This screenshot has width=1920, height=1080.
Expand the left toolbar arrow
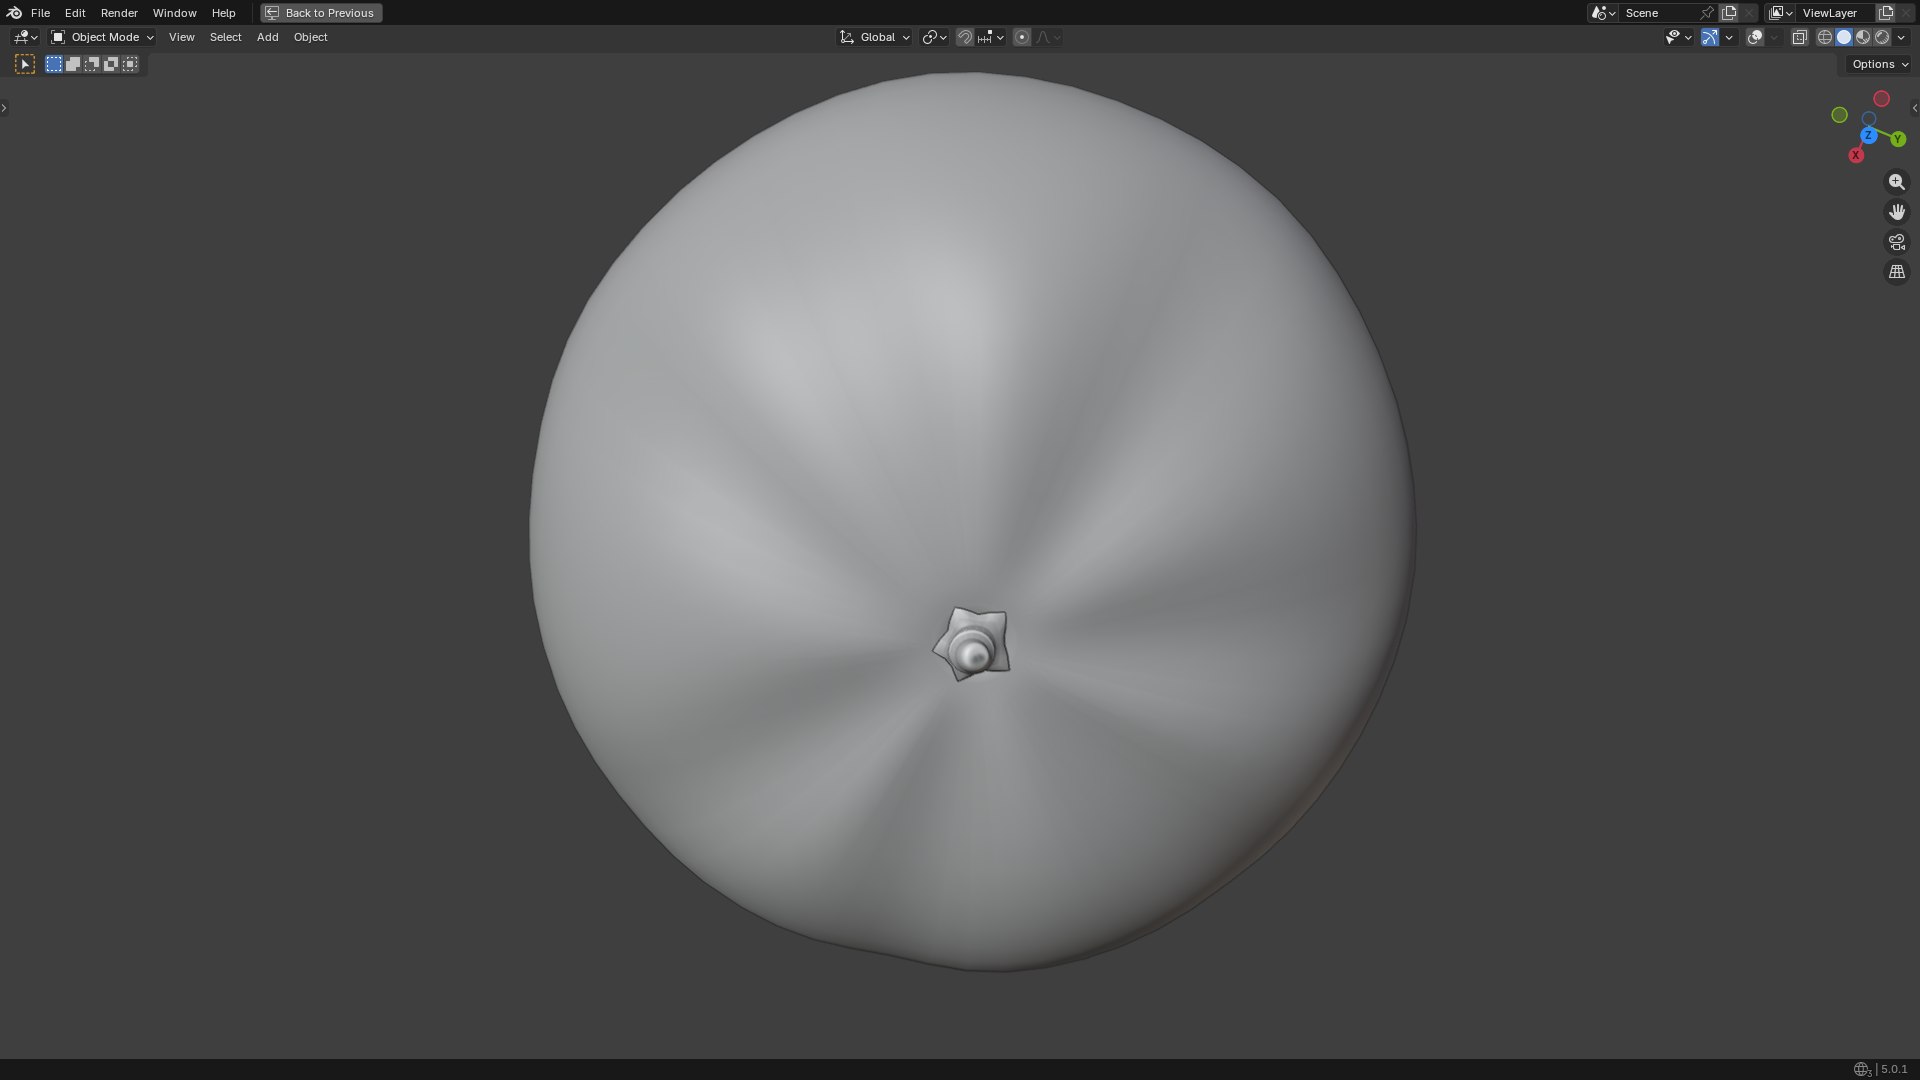point(4,107)
